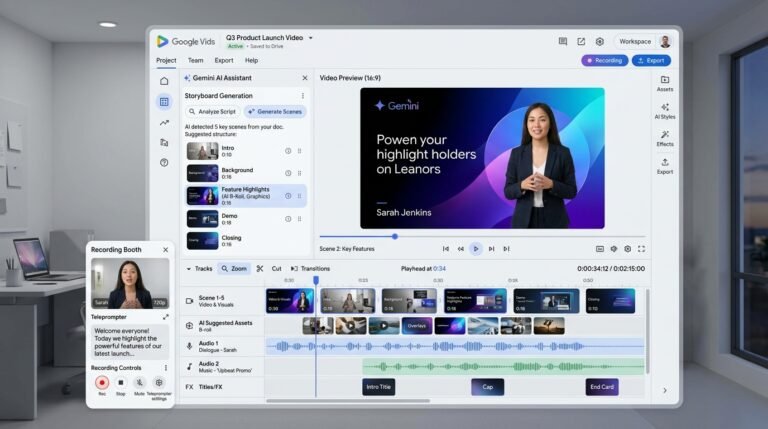Select the Intro Title clip on Titles/FX track
The image size is (768, 429).
coord(379,387)
